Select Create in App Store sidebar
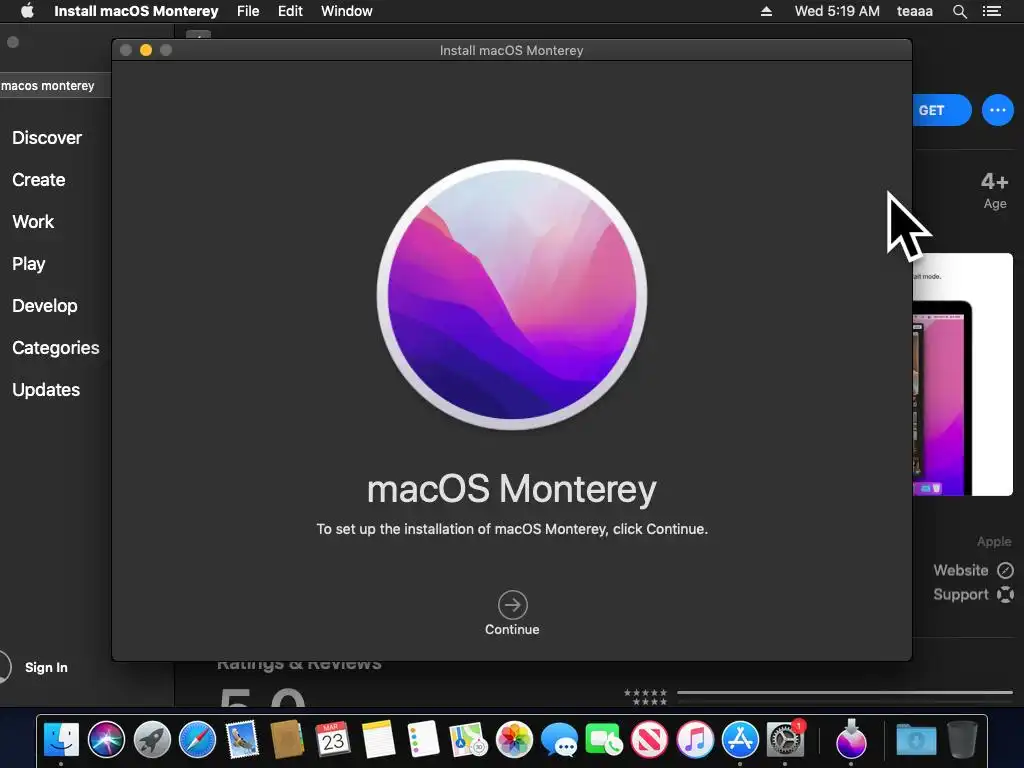This screenshot has height=768, width=1024. (x=39, y=180)
